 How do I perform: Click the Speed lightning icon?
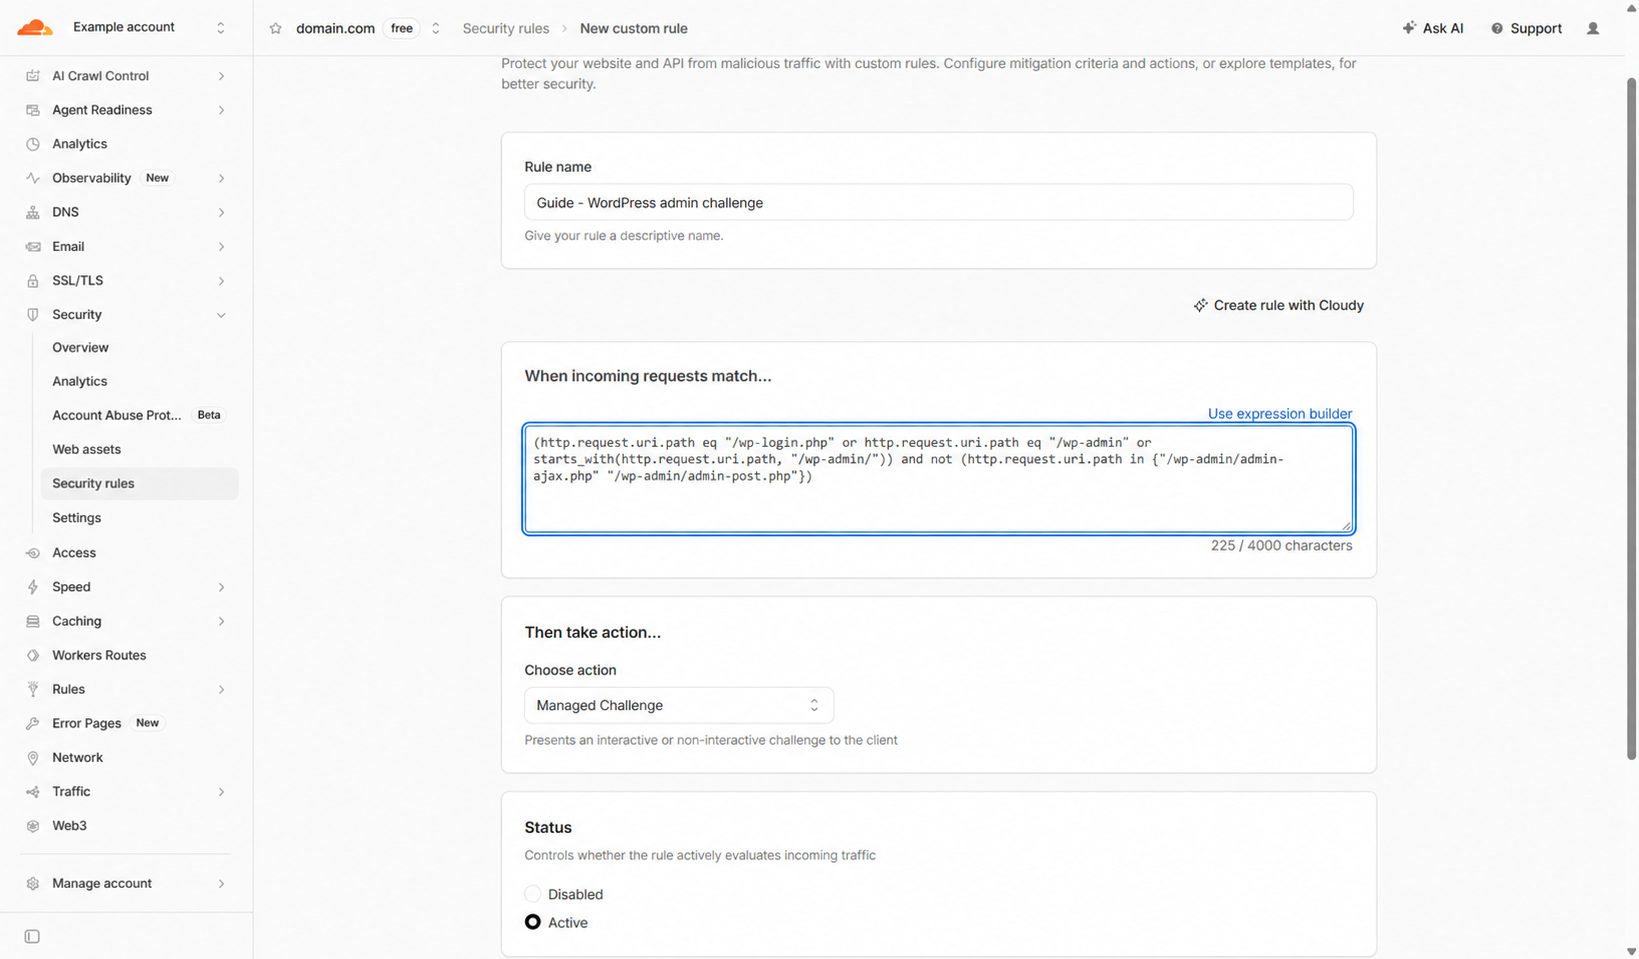(33, 587)
